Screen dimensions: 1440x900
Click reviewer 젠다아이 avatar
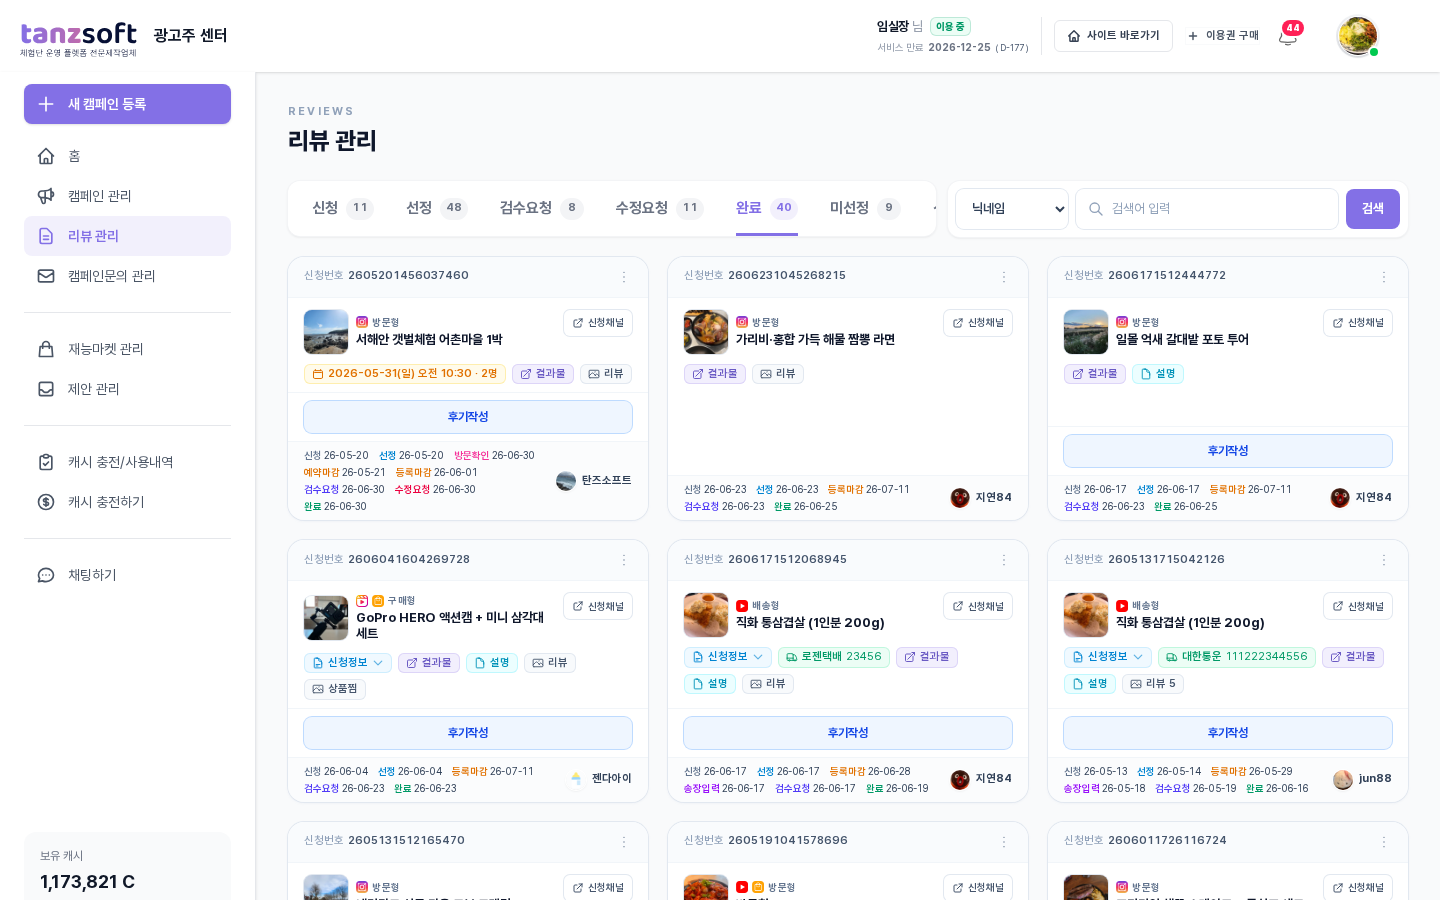point(576,778)
